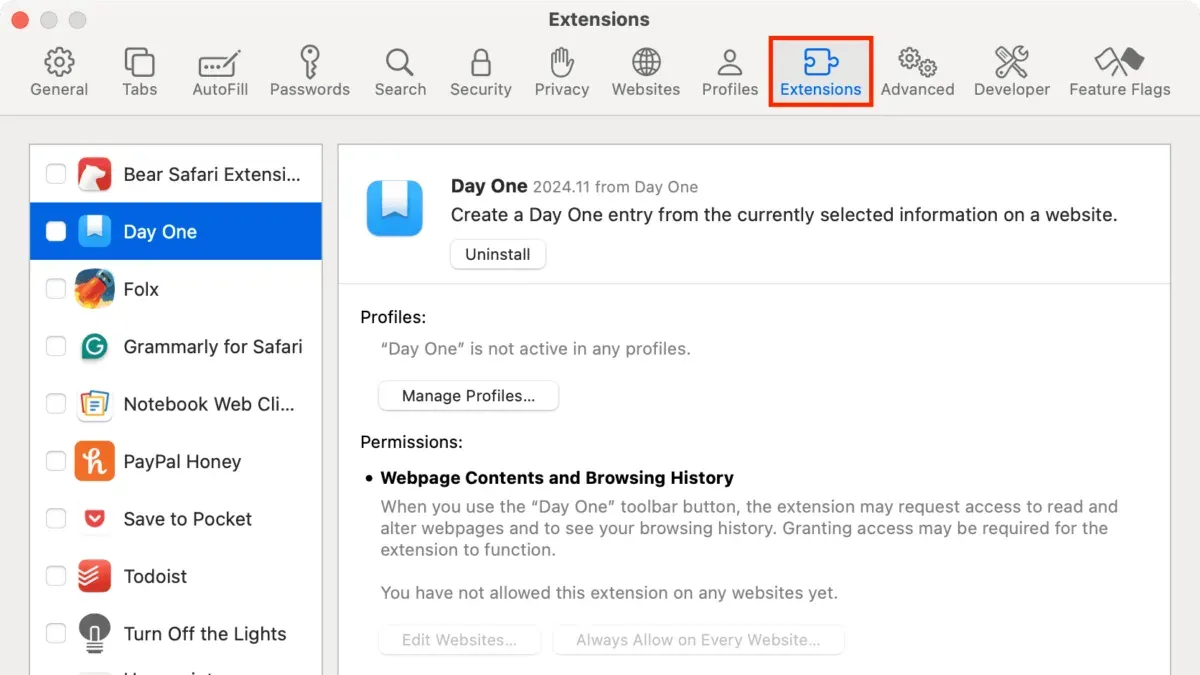1200x675 pixels.
Task: Enable the Notebook Web Clipper checkbox
Action: (x=56, y=404)
